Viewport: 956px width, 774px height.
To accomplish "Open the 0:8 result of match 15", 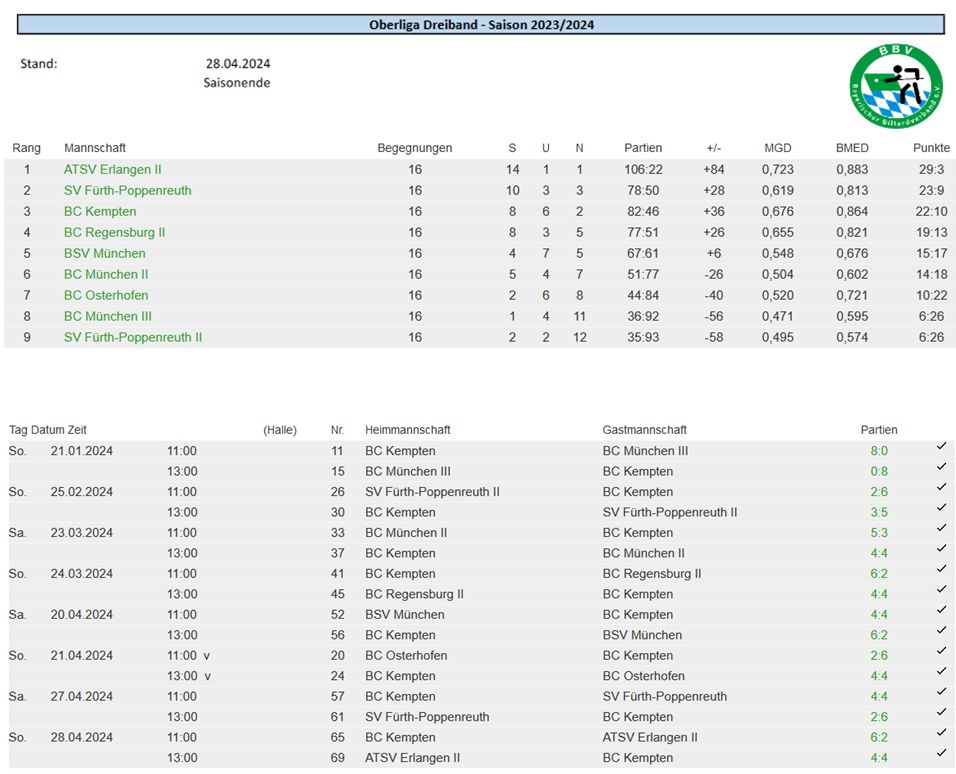I will pos(879,471).
